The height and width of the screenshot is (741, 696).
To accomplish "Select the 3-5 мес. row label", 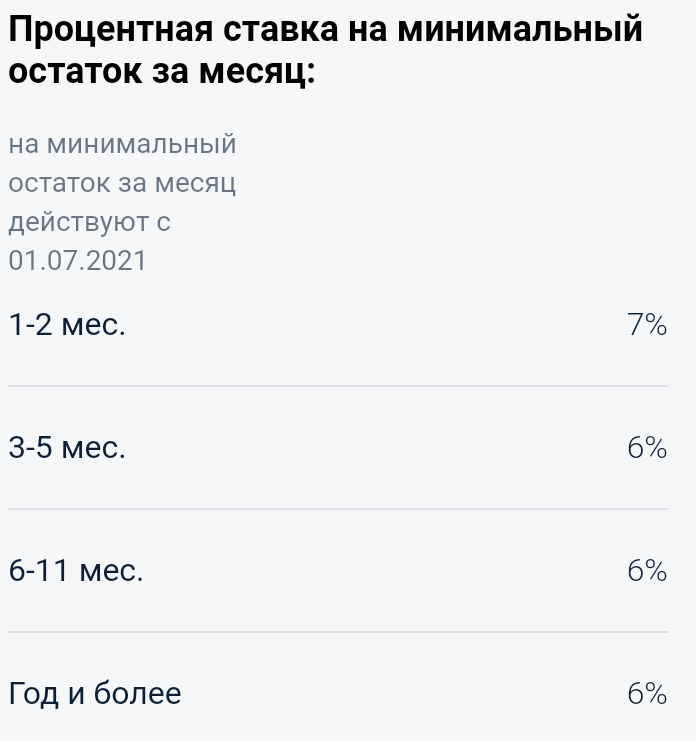I will (x=67, y=447).
